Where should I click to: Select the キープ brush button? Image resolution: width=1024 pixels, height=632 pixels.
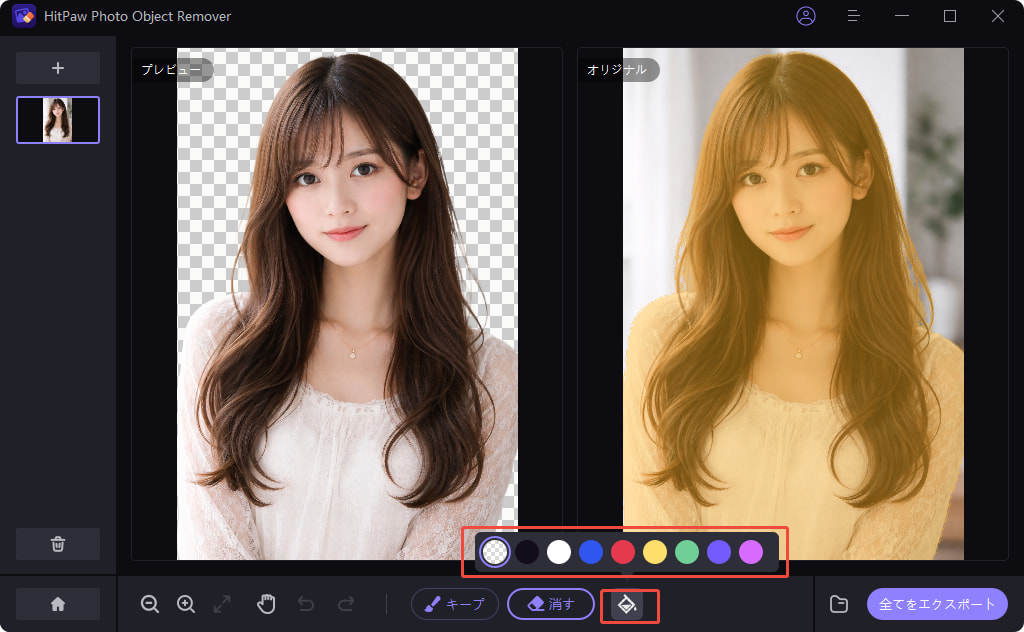click(x=455, y=604)
